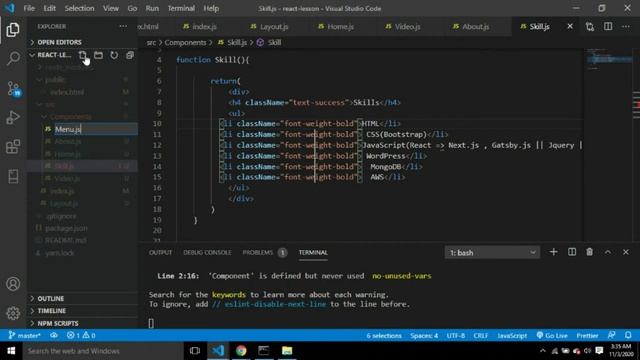The width and height of the screenshot is (640, 360).
Task: Open the terminal selector dropdown 1: bash
Action: tap(492, 253)
